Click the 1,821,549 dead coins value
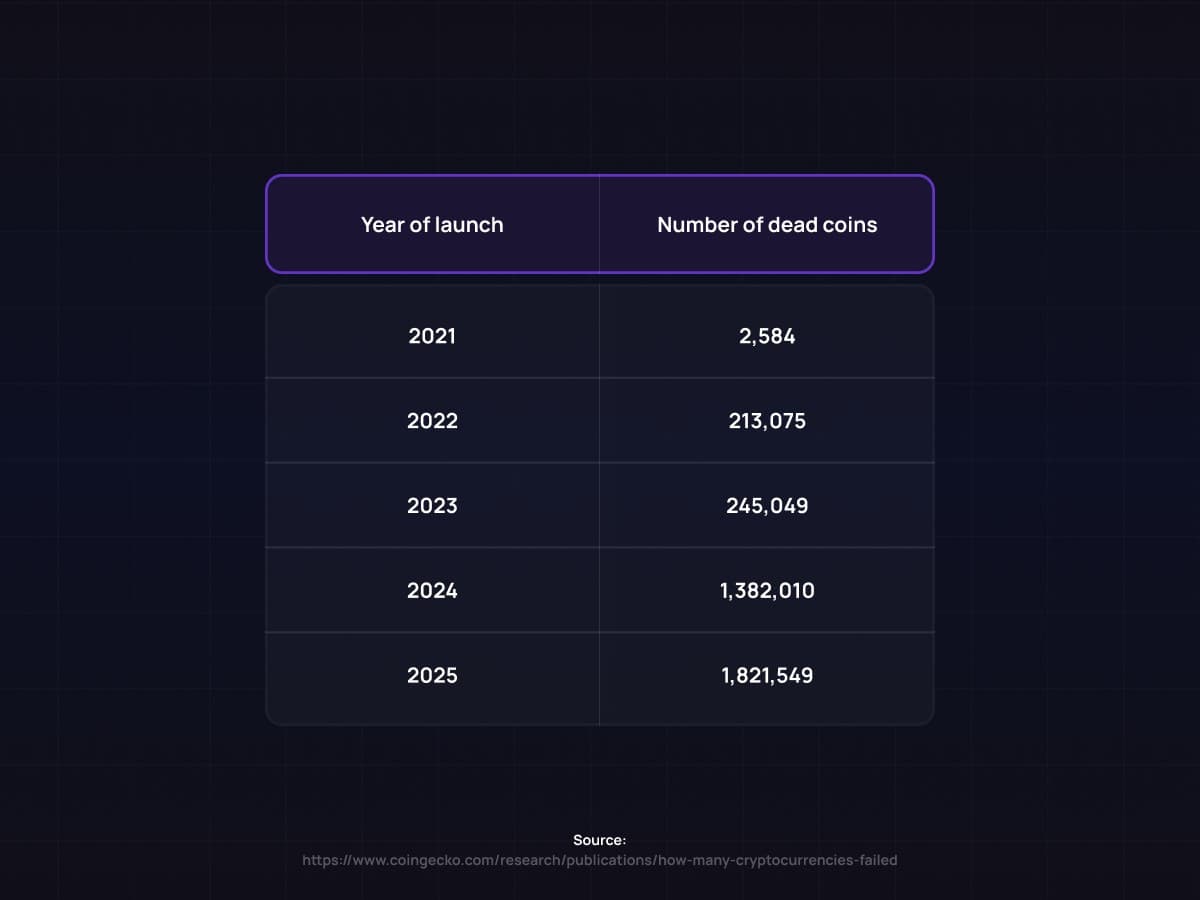Screen dimensions: 1200x900 click(767, 676)
